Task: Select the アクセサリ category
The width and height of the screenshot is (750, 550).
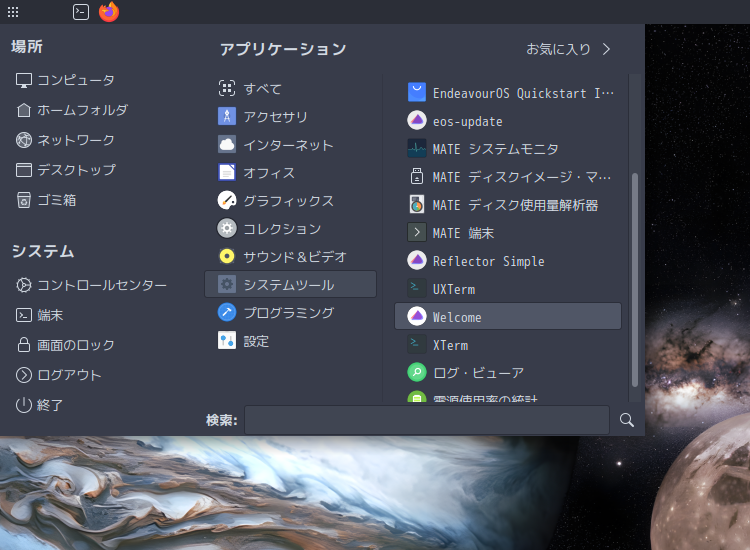Action: point(290,116)
